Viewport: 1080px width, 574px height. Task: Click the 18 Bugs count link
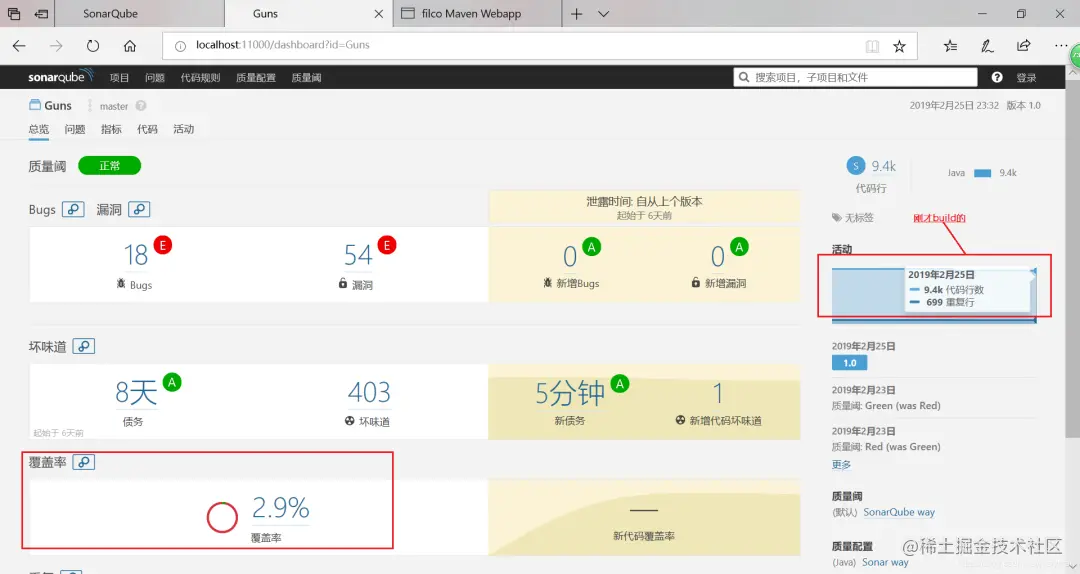(136, 255)
